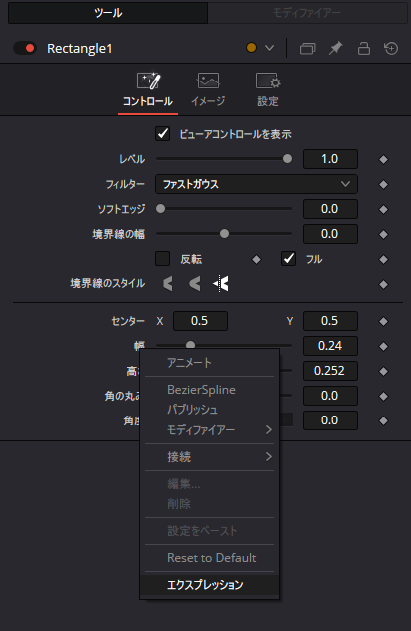
Task: Click the 反転 keyframe diamond
Action: pos(256,260)
